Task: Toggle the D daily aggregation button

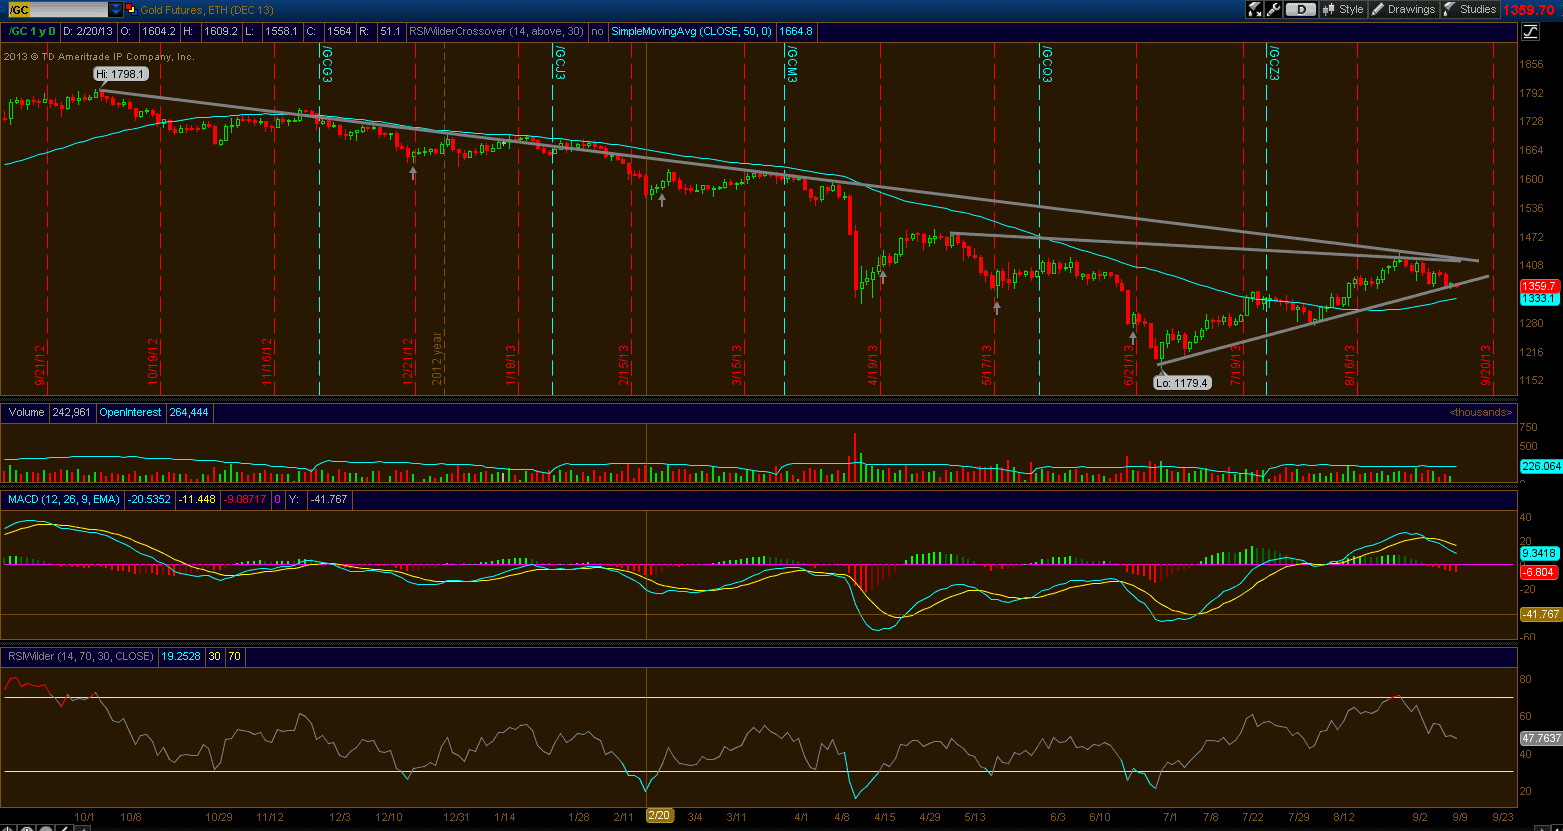Action: click(1299, 9)
